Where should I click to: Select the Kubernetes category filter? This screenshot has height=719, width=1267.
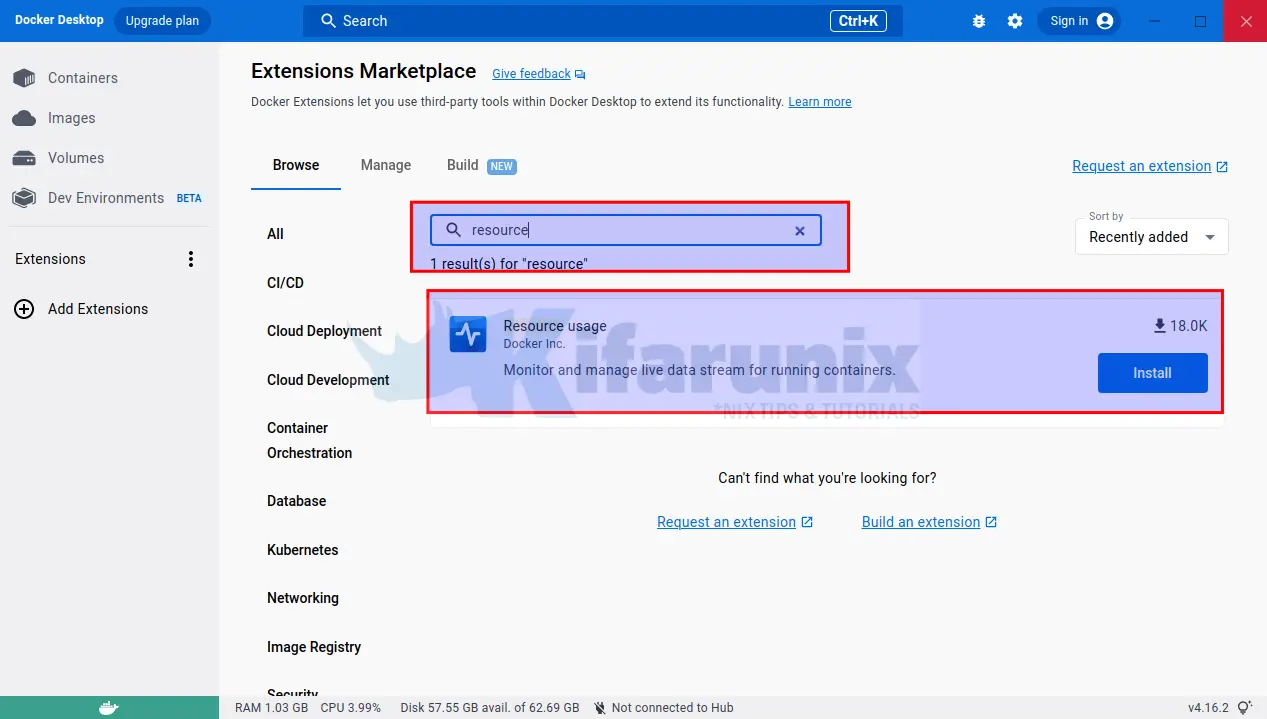(302, 550)
